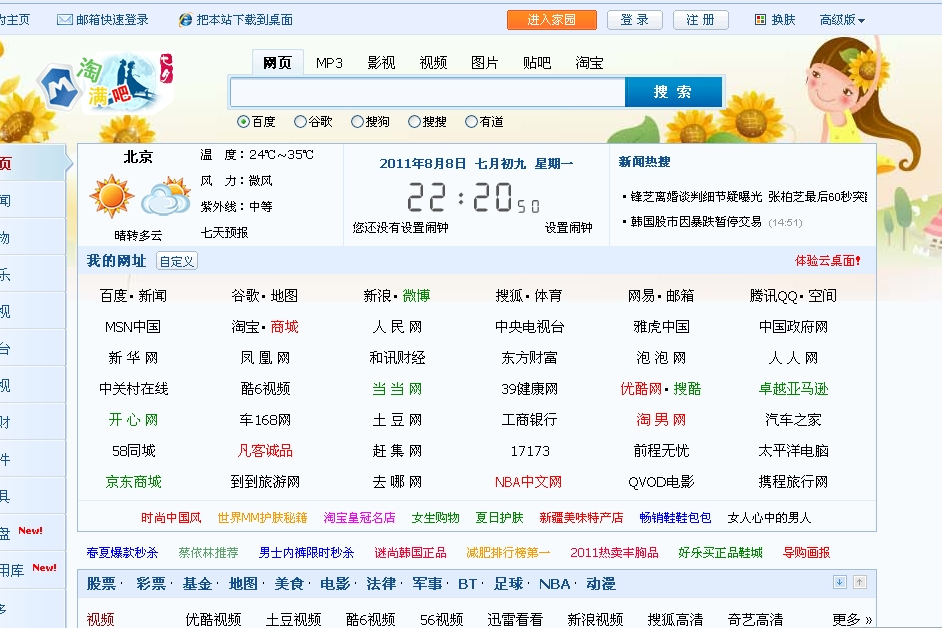Select the 有道 search engine radio button
This screenshot has height=628, width=942.
coord(472,122)
